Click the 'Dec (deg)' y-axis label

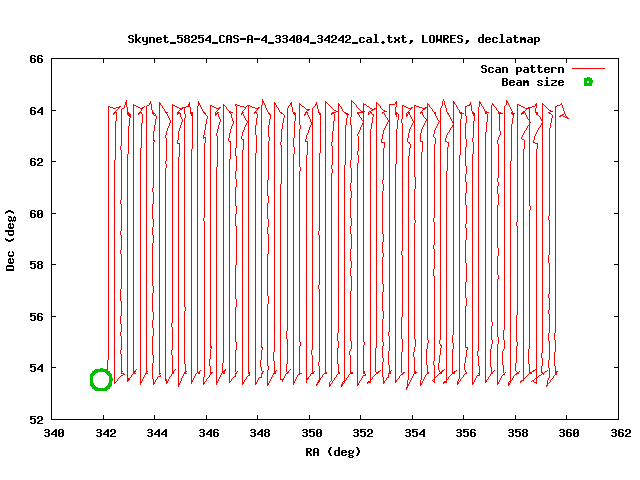[x=10, y=240]
